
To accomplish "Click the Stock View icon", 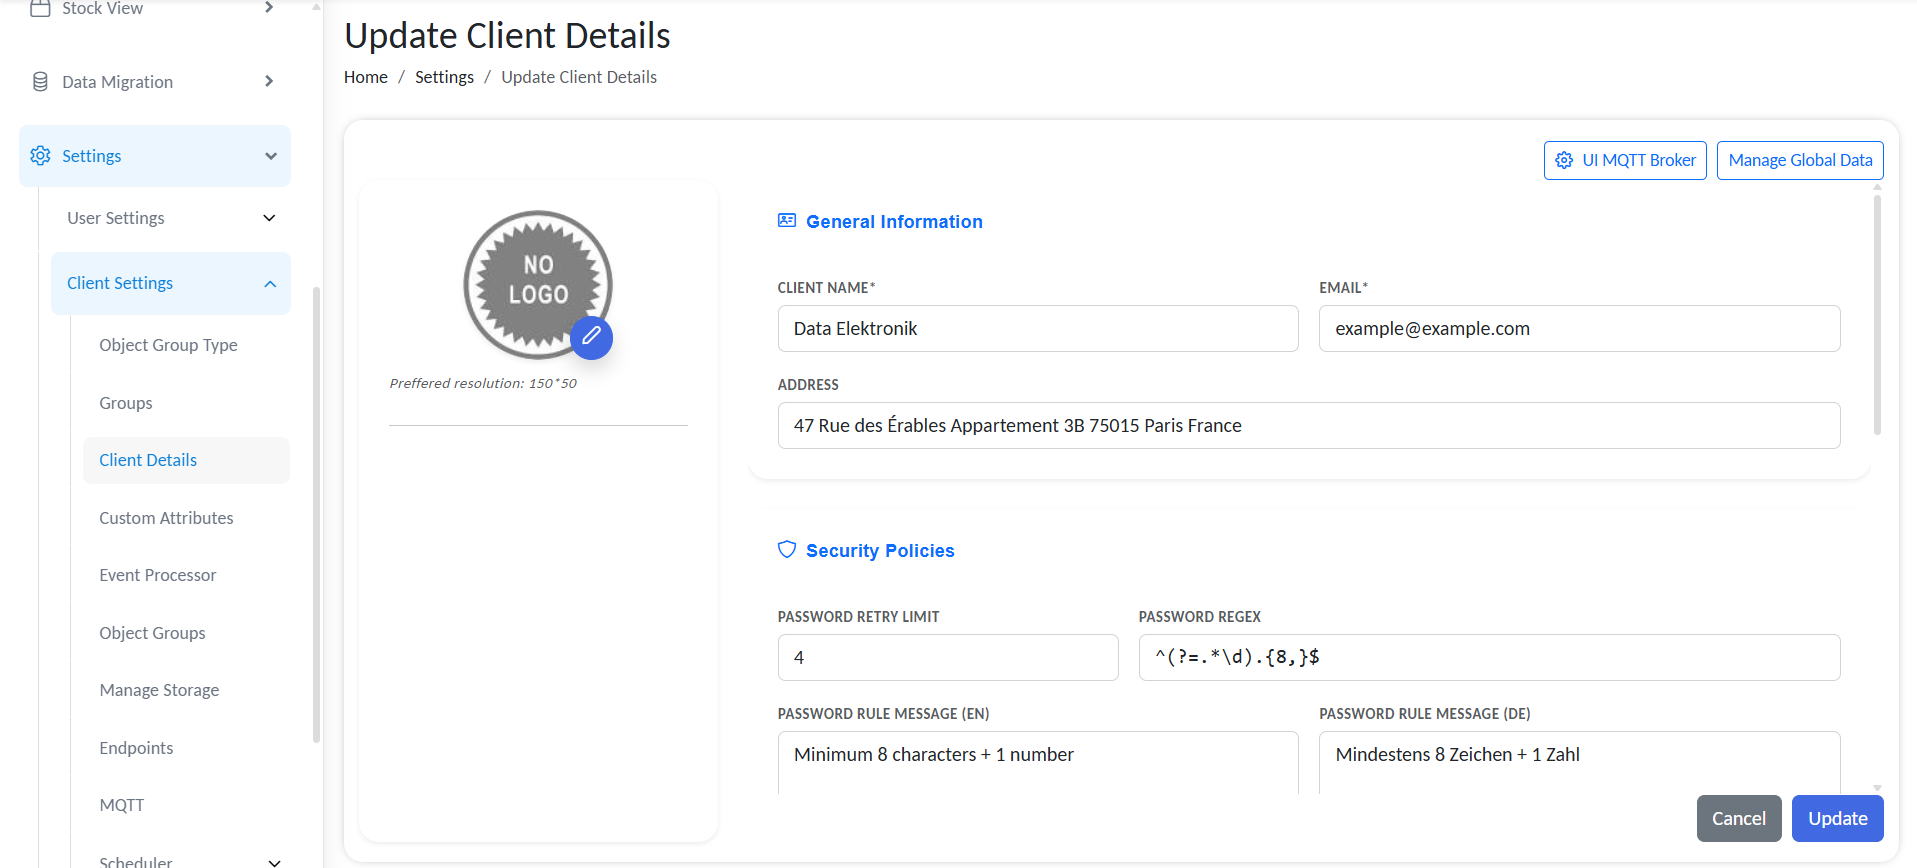I will (40, 9).
